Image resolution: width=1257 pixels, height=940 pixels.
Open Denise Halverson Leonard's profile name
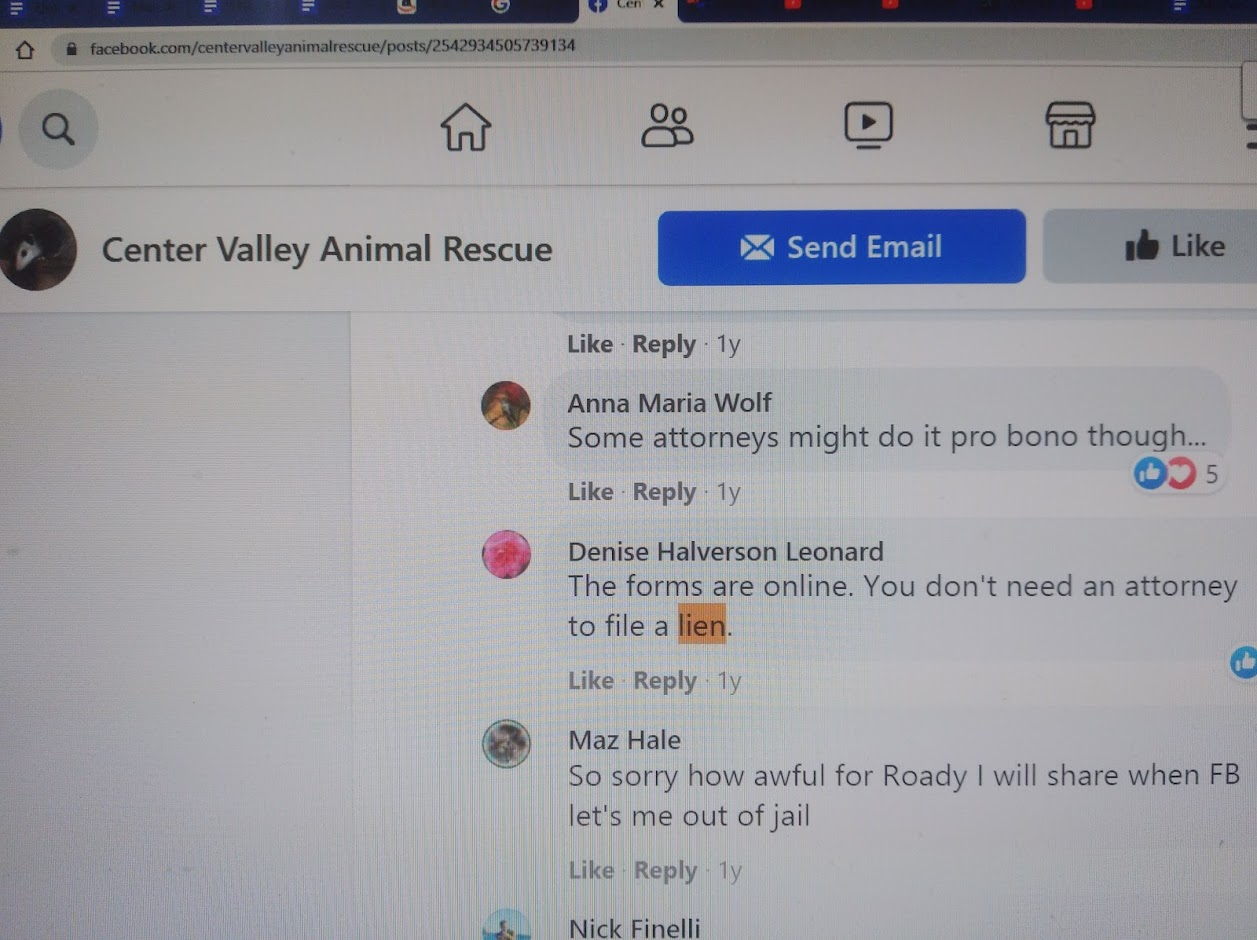[x=725, y=551]
